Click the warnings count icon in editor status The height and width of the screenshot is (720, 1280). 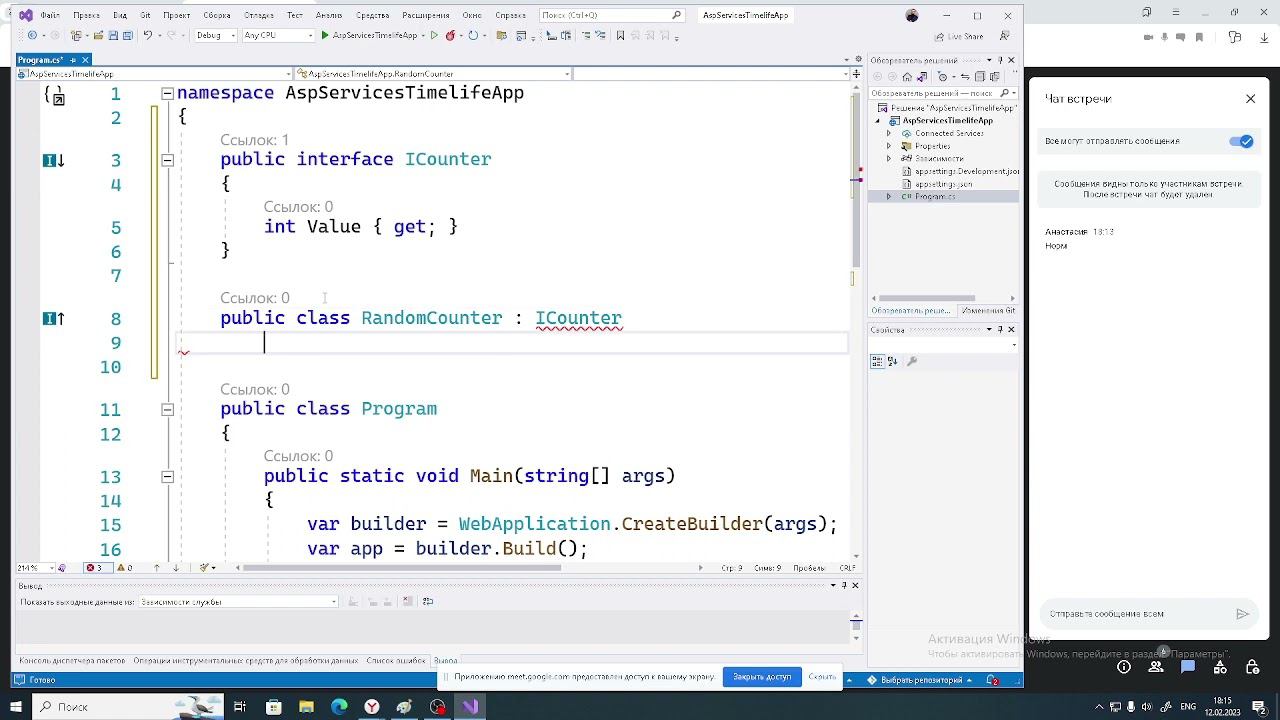coord(123,568)
